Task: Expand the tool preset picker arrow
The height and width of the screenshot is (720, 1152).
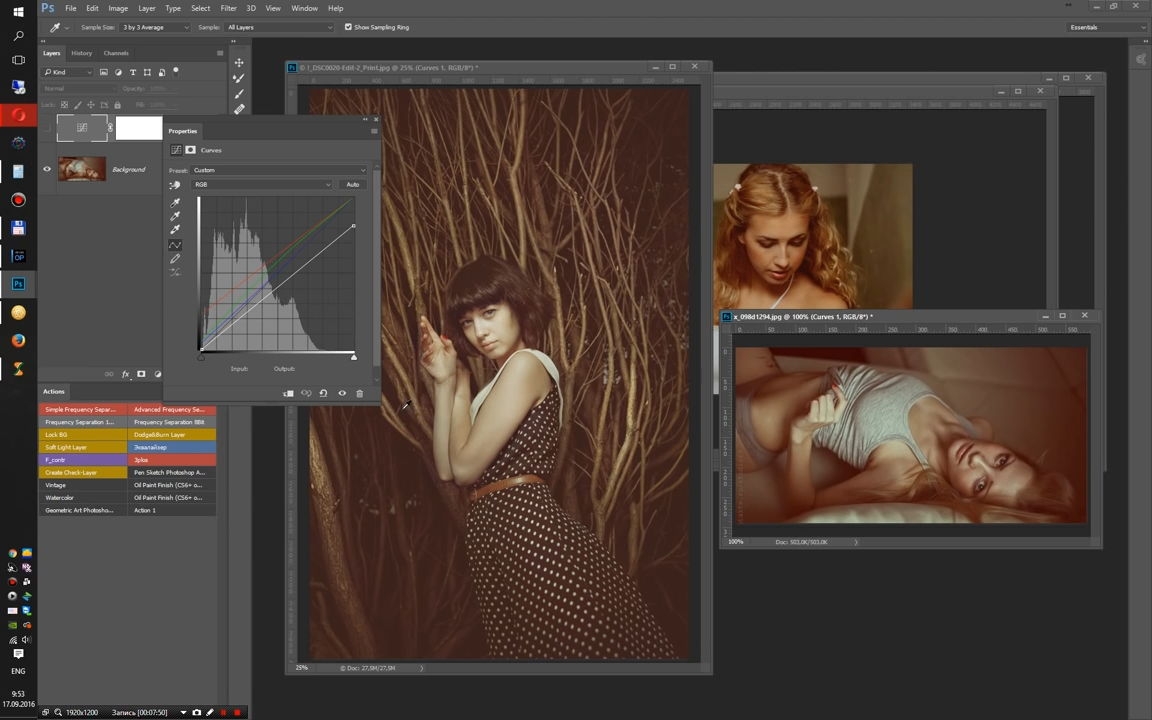Action: pyautogui.click(x=67, y=28)
